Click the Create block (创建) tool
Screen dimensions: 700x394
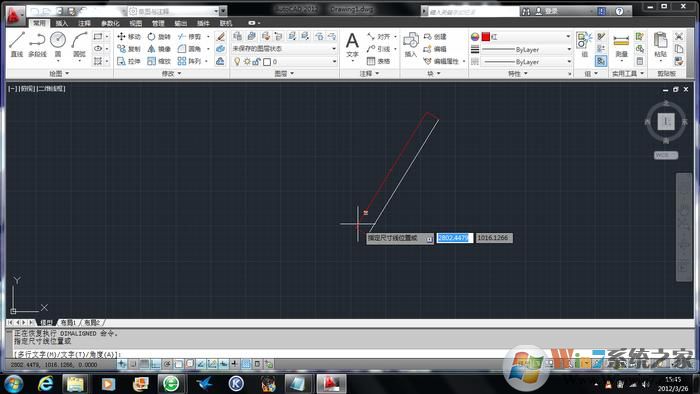tap(435, 37)
